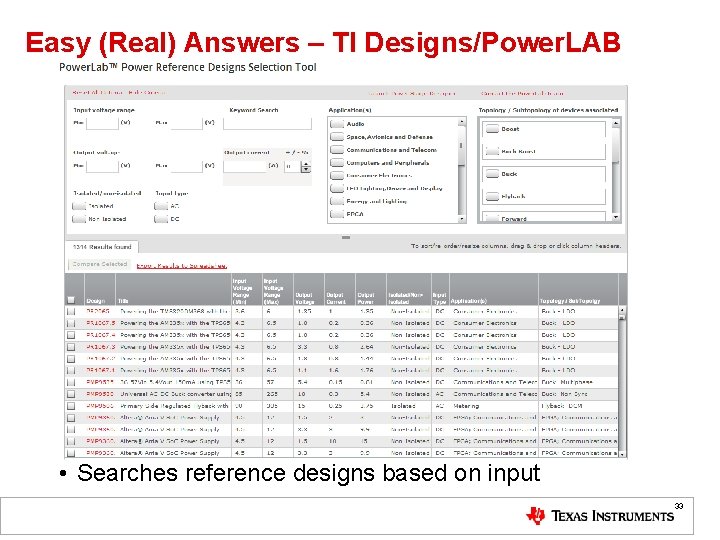The width and height of the screenshot is (720, 540).
Task: Tick Space, Avionics and Defense checkbox
Action: (x=337, y=137)
